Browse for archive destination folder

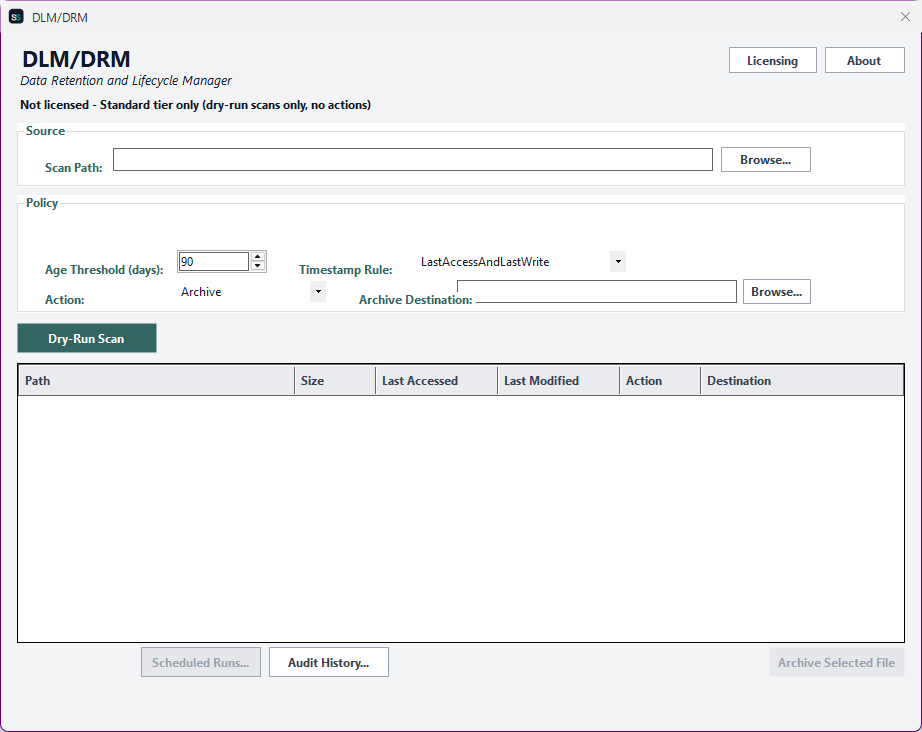(x=776, y=292)
